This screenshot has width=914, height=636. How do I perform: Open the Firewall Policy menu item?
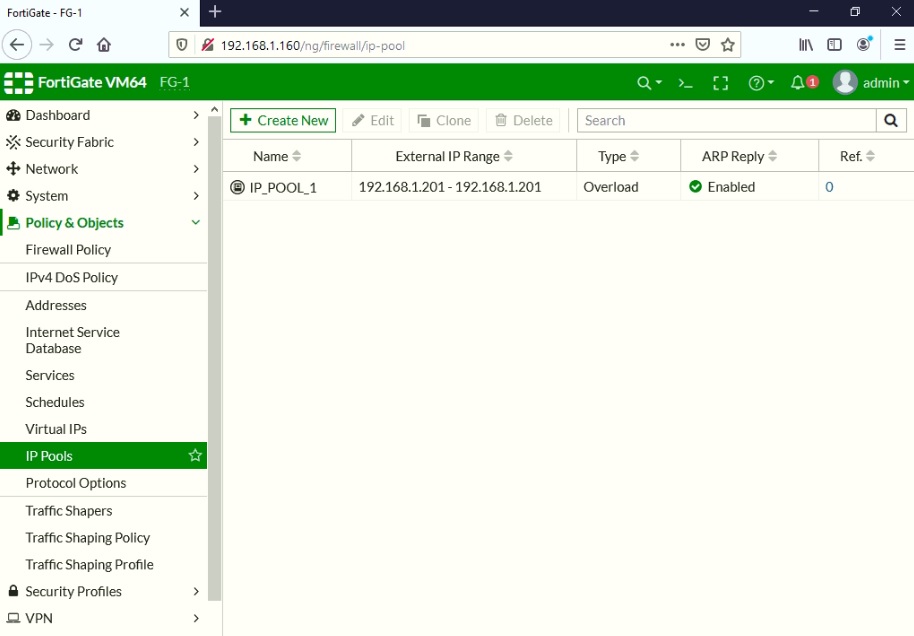[67, 249]
